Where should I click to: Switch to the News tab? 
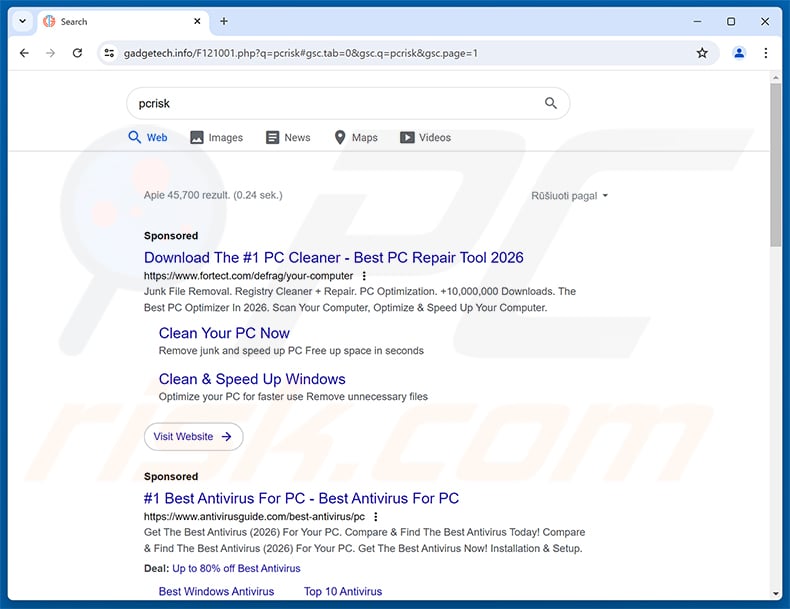pos(288,137)
